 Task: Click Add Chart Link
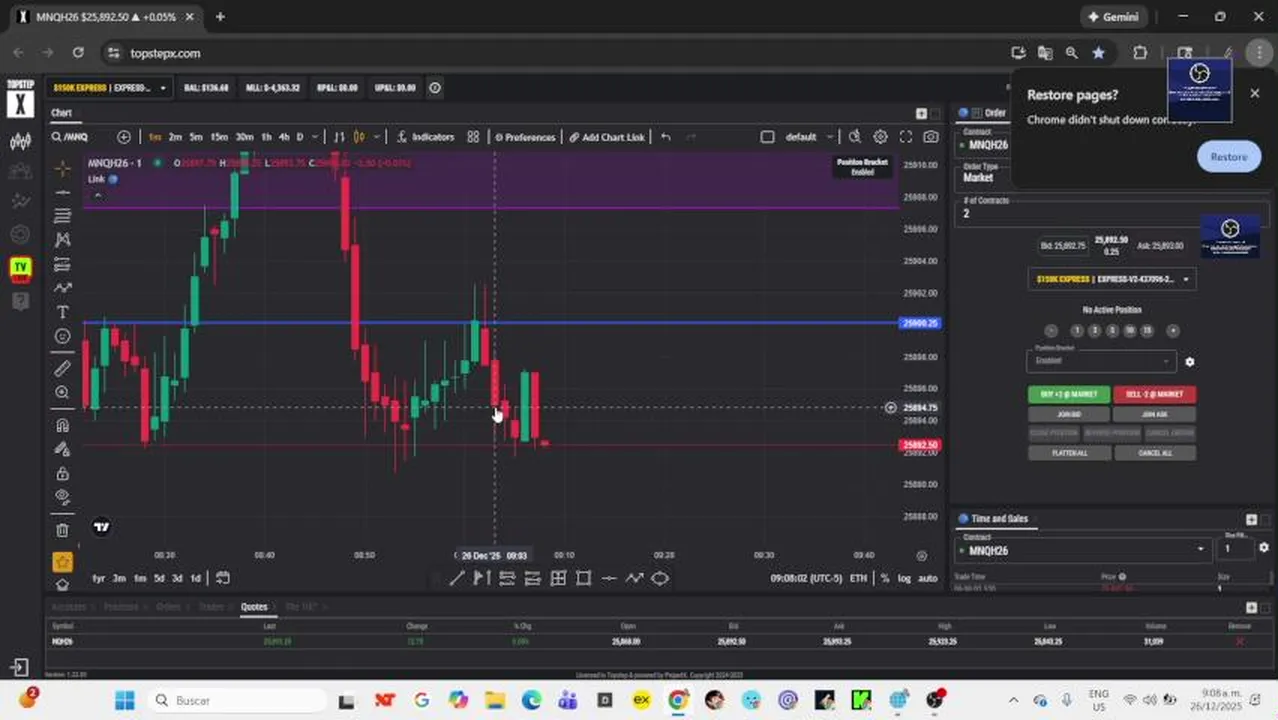pos(607,137)
